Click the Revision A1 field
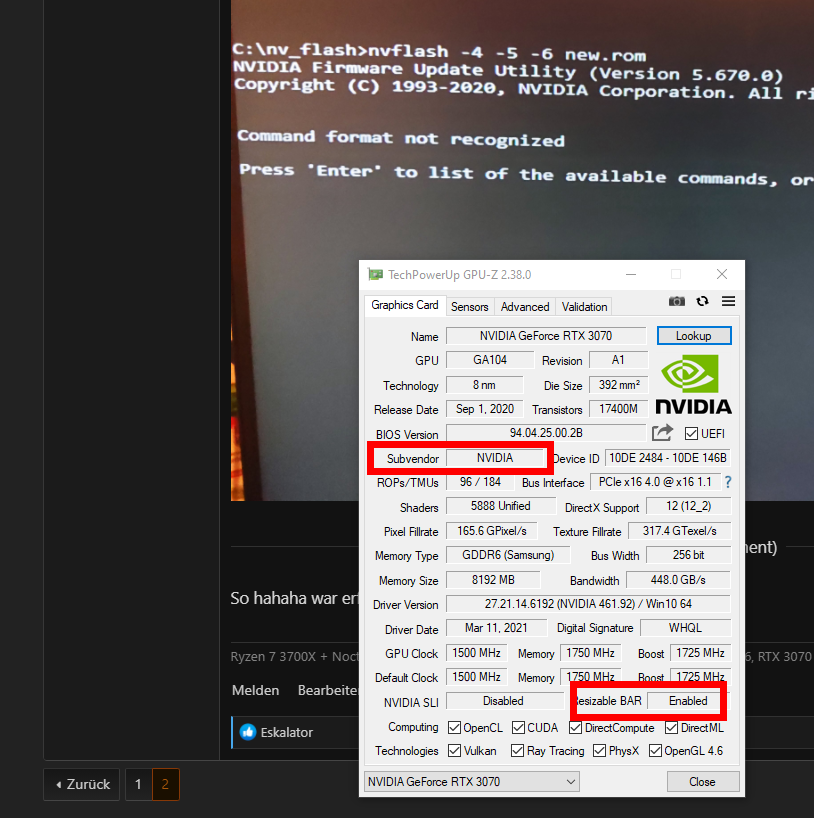814x818 pixels. (618, 359)
